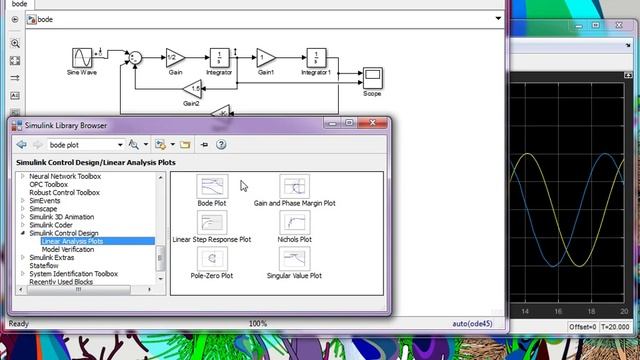Click the forward arrow in Library Browser
This screenshot has width=640, height=360.
pos(38,144)
